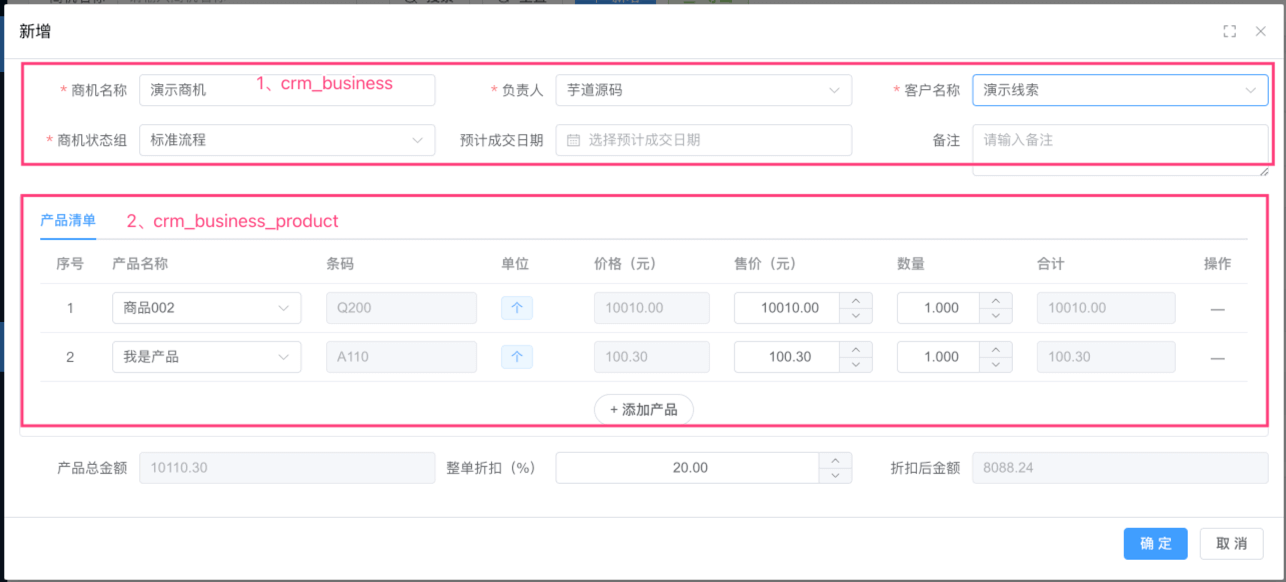Close the 新增 dialog
Image resolution: width=1286 pixels, height=582 pixels.
pyautogui.click(x=1261, y=31)
